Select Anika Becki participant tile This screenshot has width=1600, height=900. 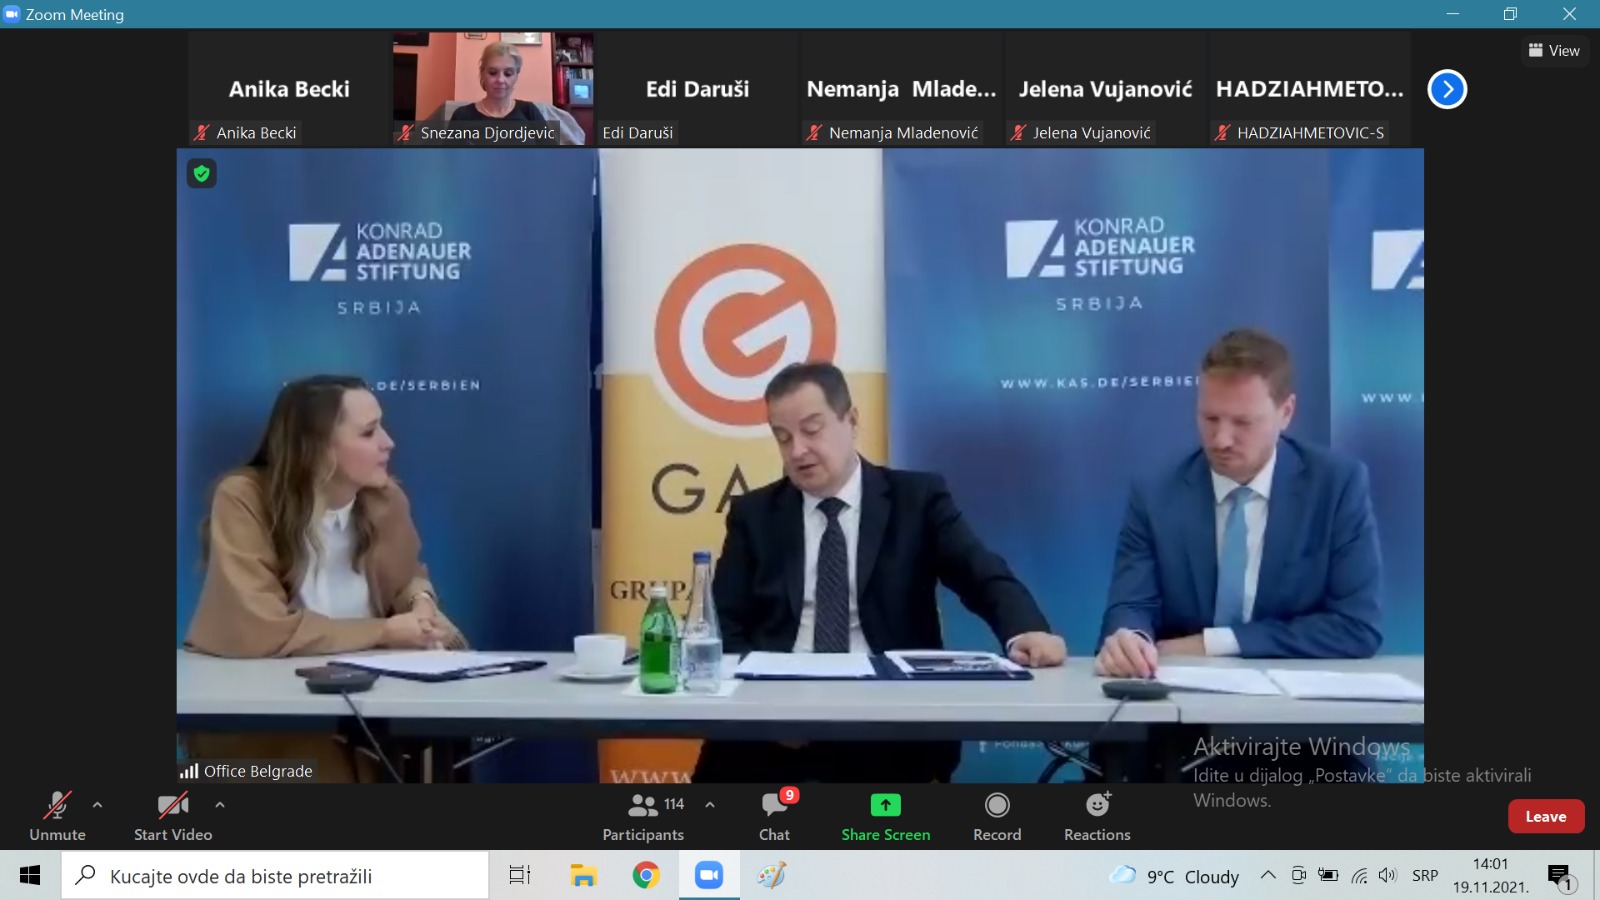(289, 89)
